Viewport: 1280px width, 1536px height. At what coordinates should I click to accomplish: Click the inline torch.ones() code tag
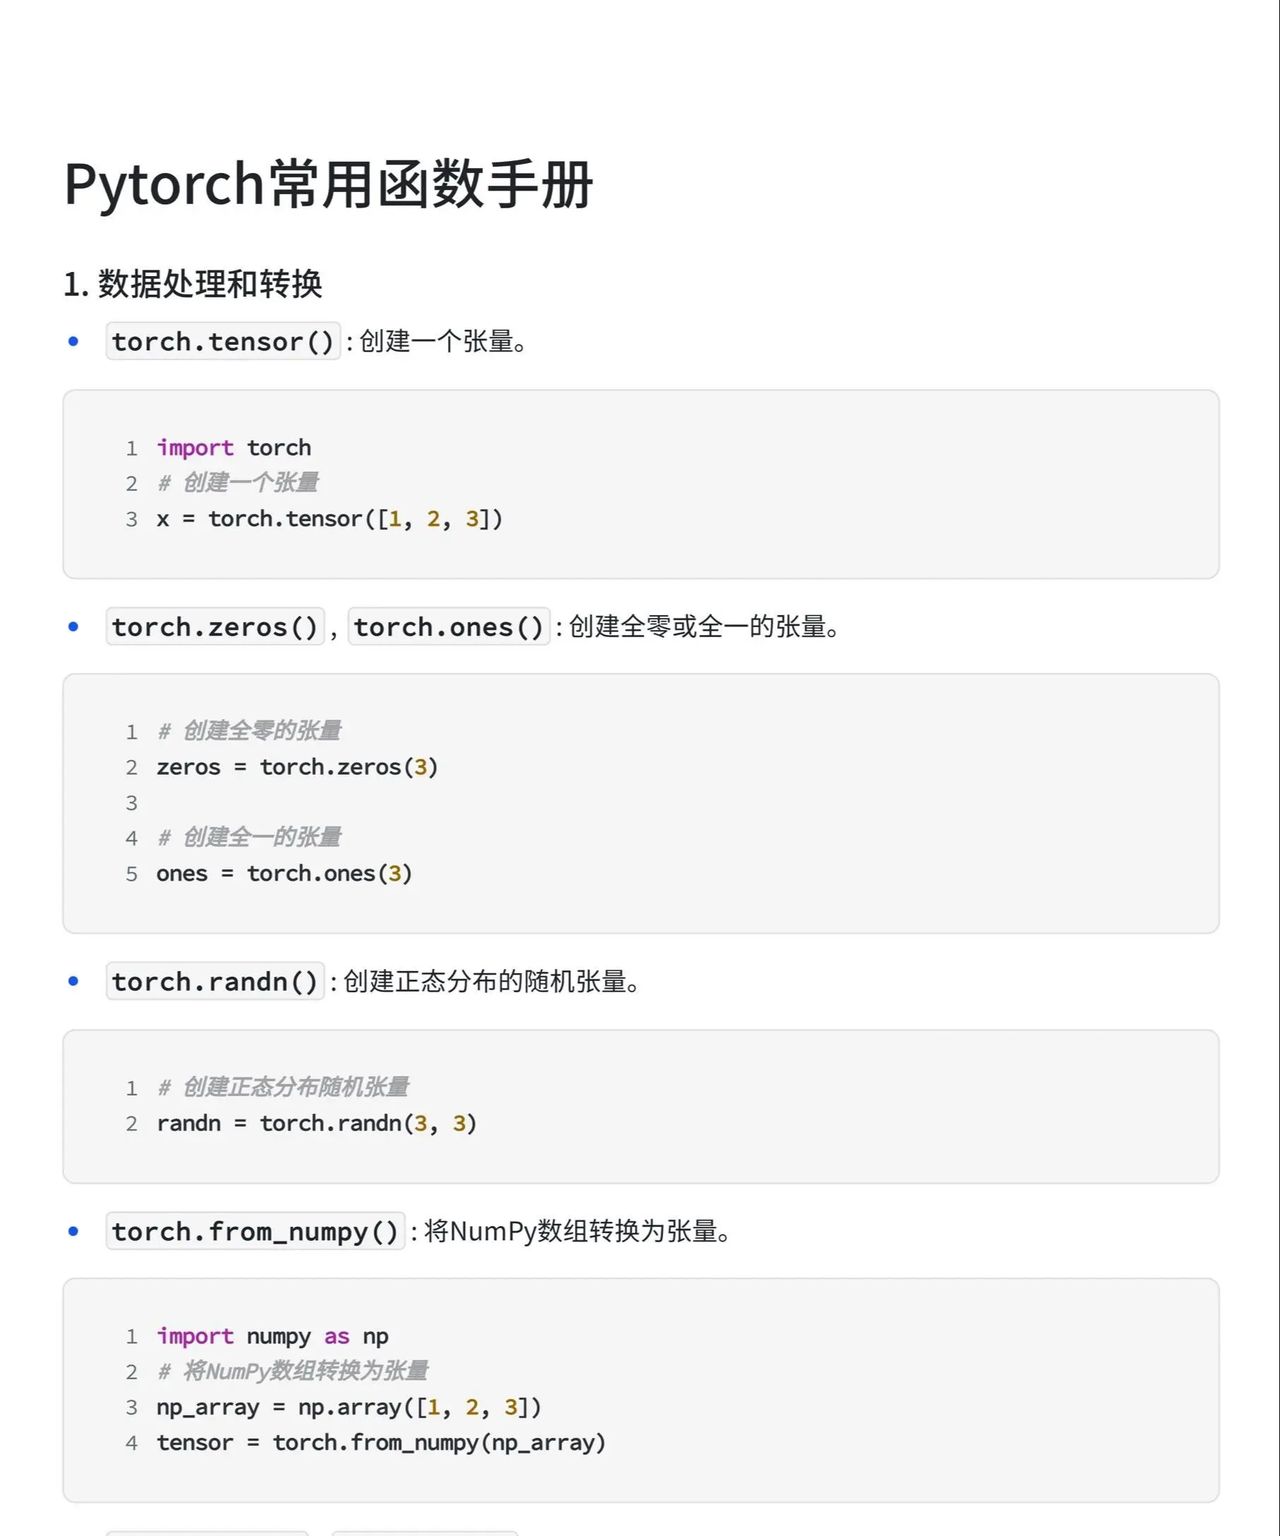coord(448,627)
